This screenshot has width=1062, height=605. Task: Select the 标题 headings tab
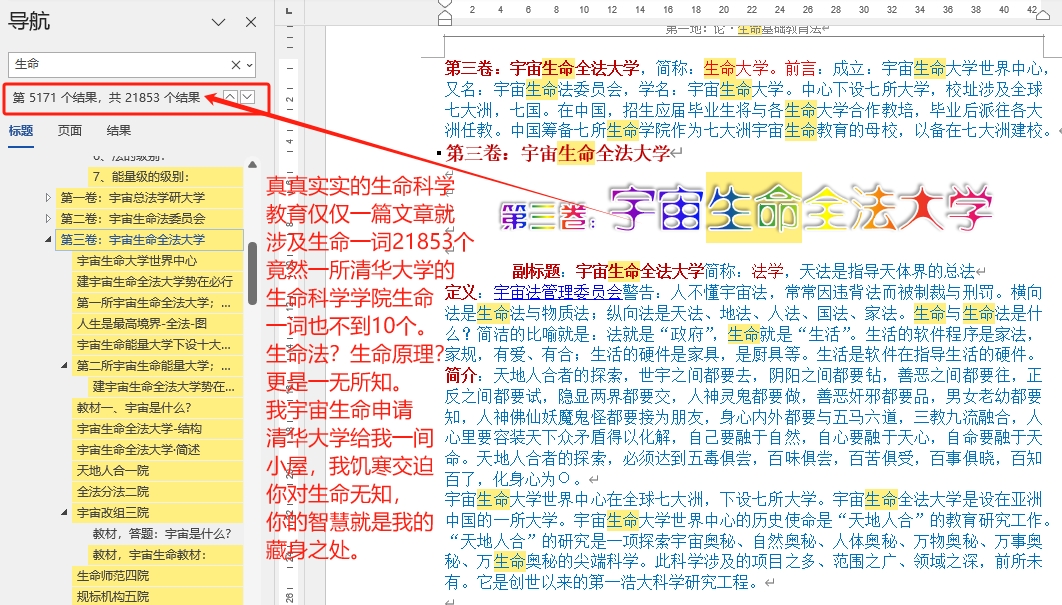click(x=21, y=130)
